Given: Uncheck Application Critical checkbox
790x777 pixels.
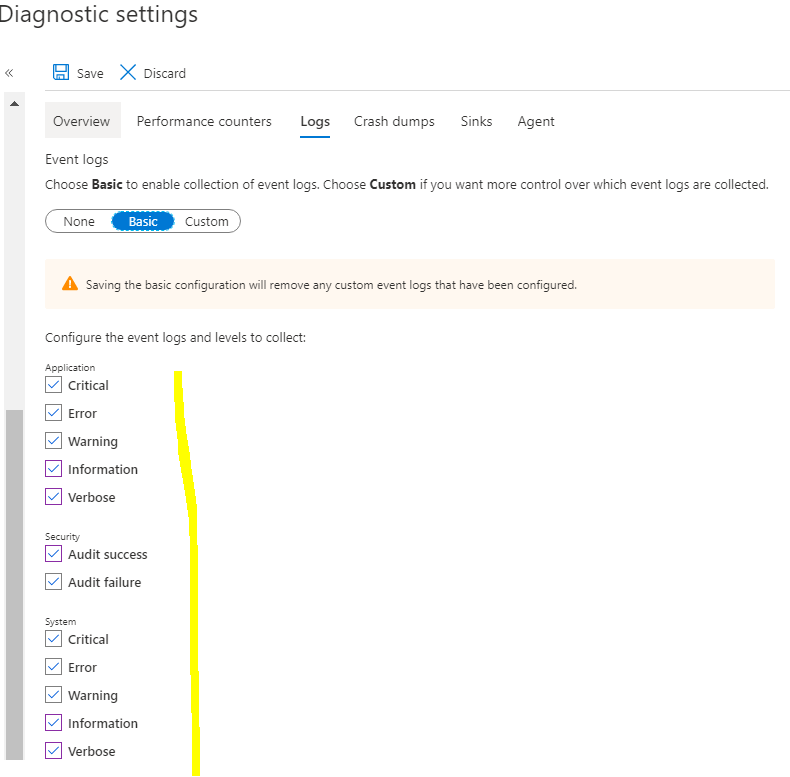Looking at the screenshot, I should pos(53,384).
